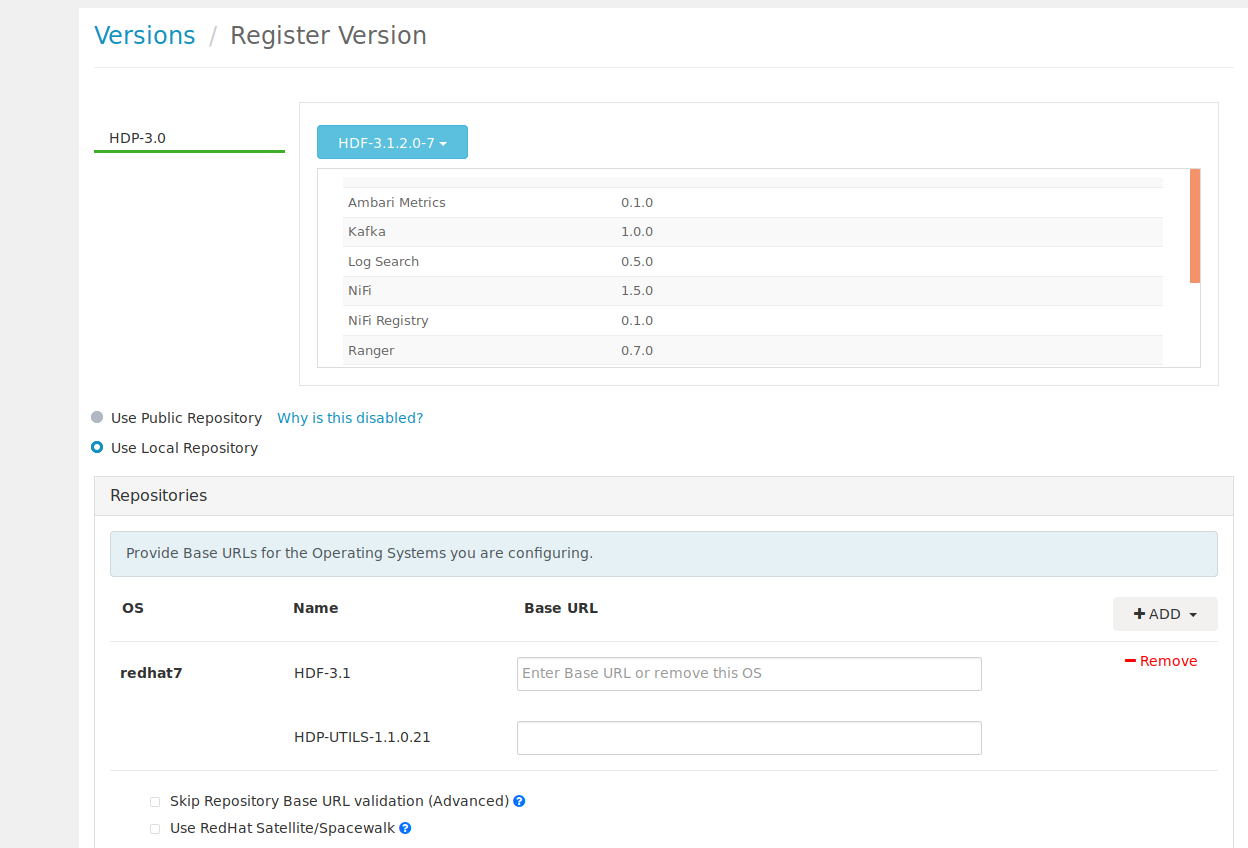Click the HDP-UTILS-1.1.0.21 Base URL field
The width and height of the screenshot is (1248, 848).
point(748,737)
